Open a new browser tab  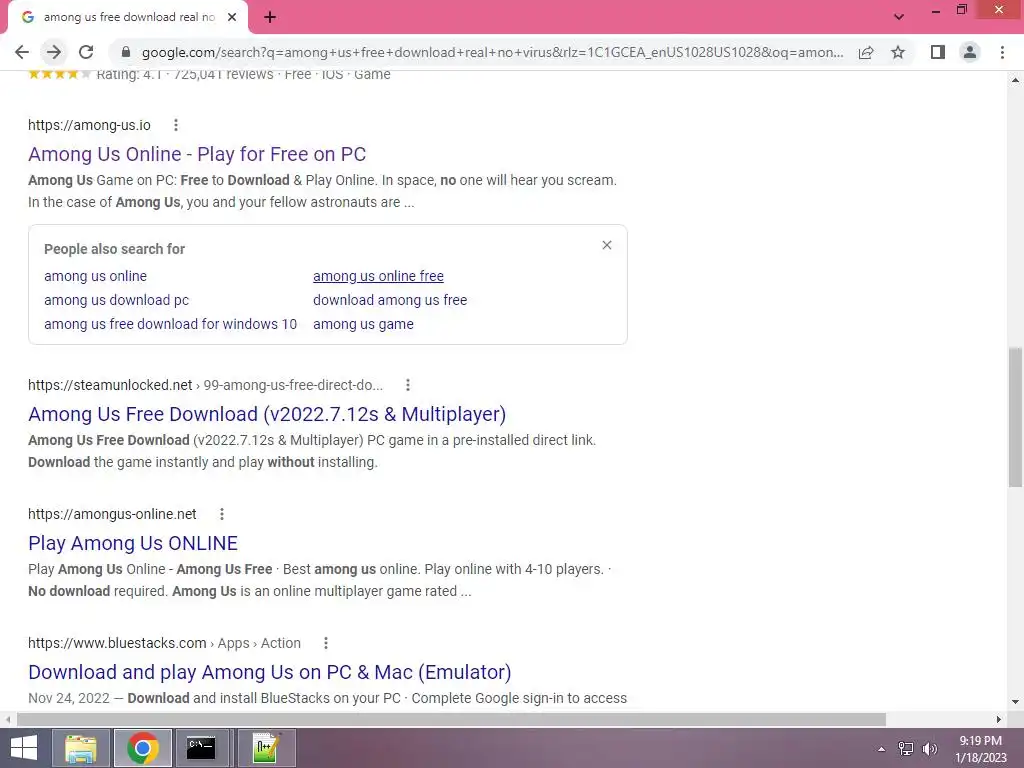[270, 17]
